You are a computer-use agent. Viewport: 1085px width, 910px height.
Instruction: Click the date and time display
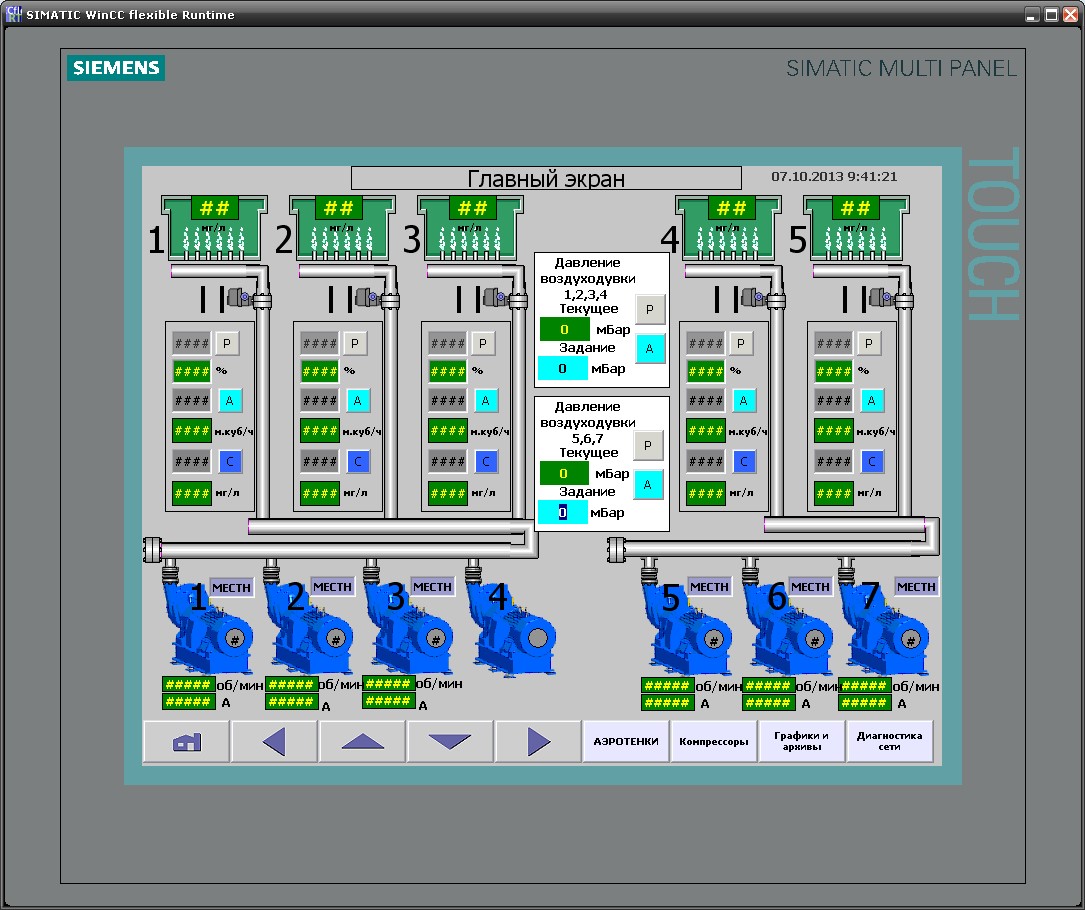tap(834, 176)
